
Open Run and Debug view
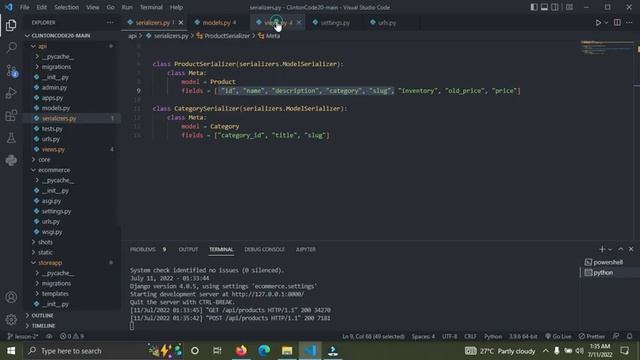(11, 93)
